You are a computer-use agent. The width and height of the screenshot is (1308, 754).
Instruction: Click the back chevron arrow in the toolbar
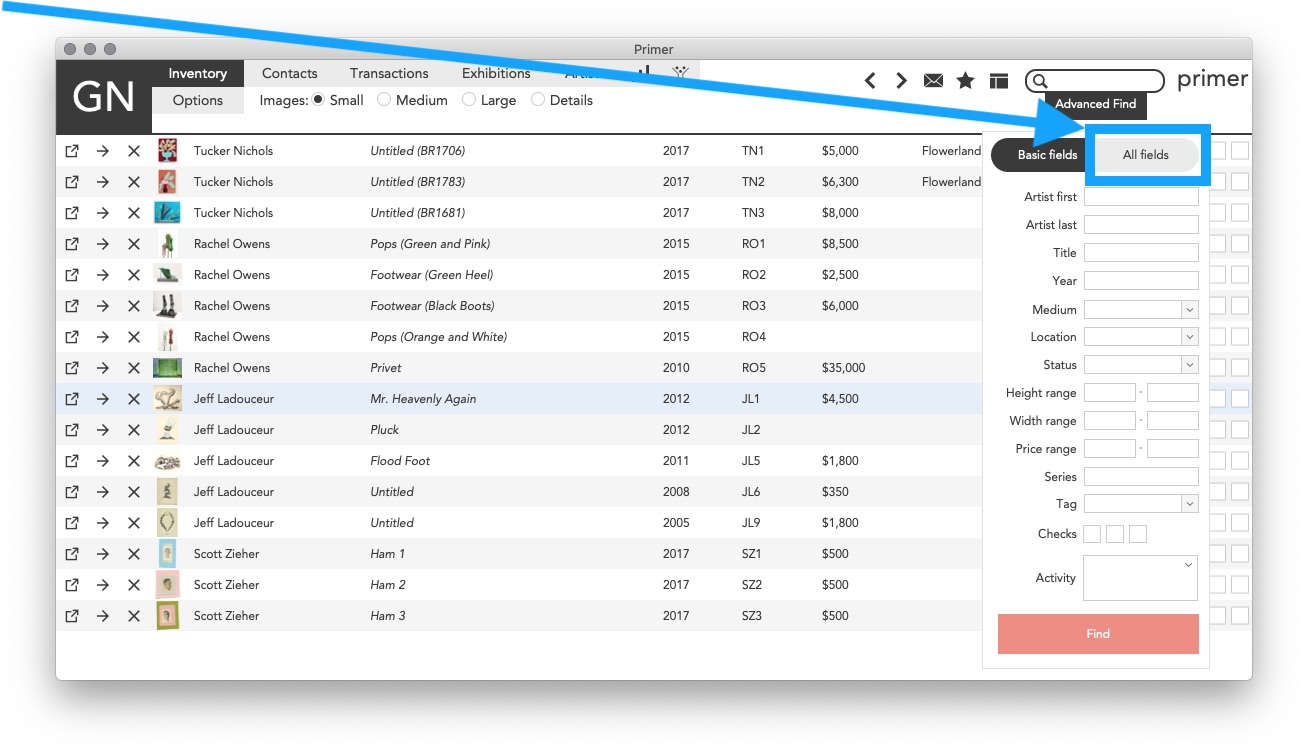click(870, 80)
